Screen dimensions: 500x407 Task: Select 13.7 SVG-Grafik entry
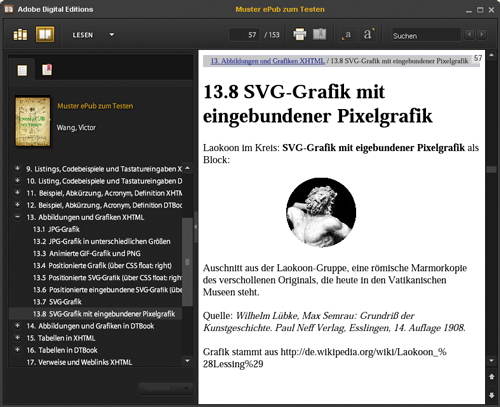[x=57, y=302]
